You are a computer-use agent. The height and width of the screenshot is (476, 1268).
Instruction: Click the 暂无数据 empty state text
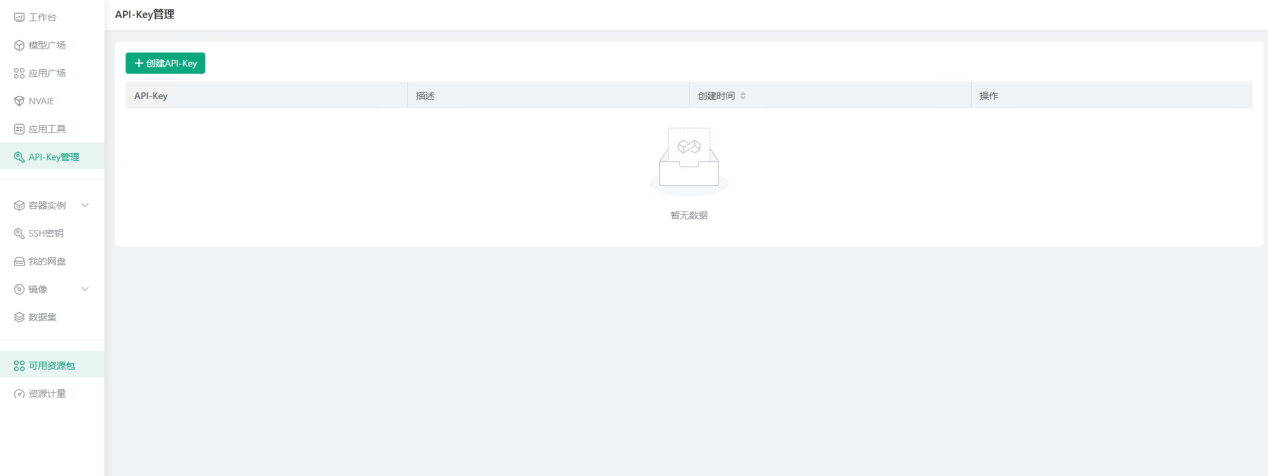[x=688, y=215]
